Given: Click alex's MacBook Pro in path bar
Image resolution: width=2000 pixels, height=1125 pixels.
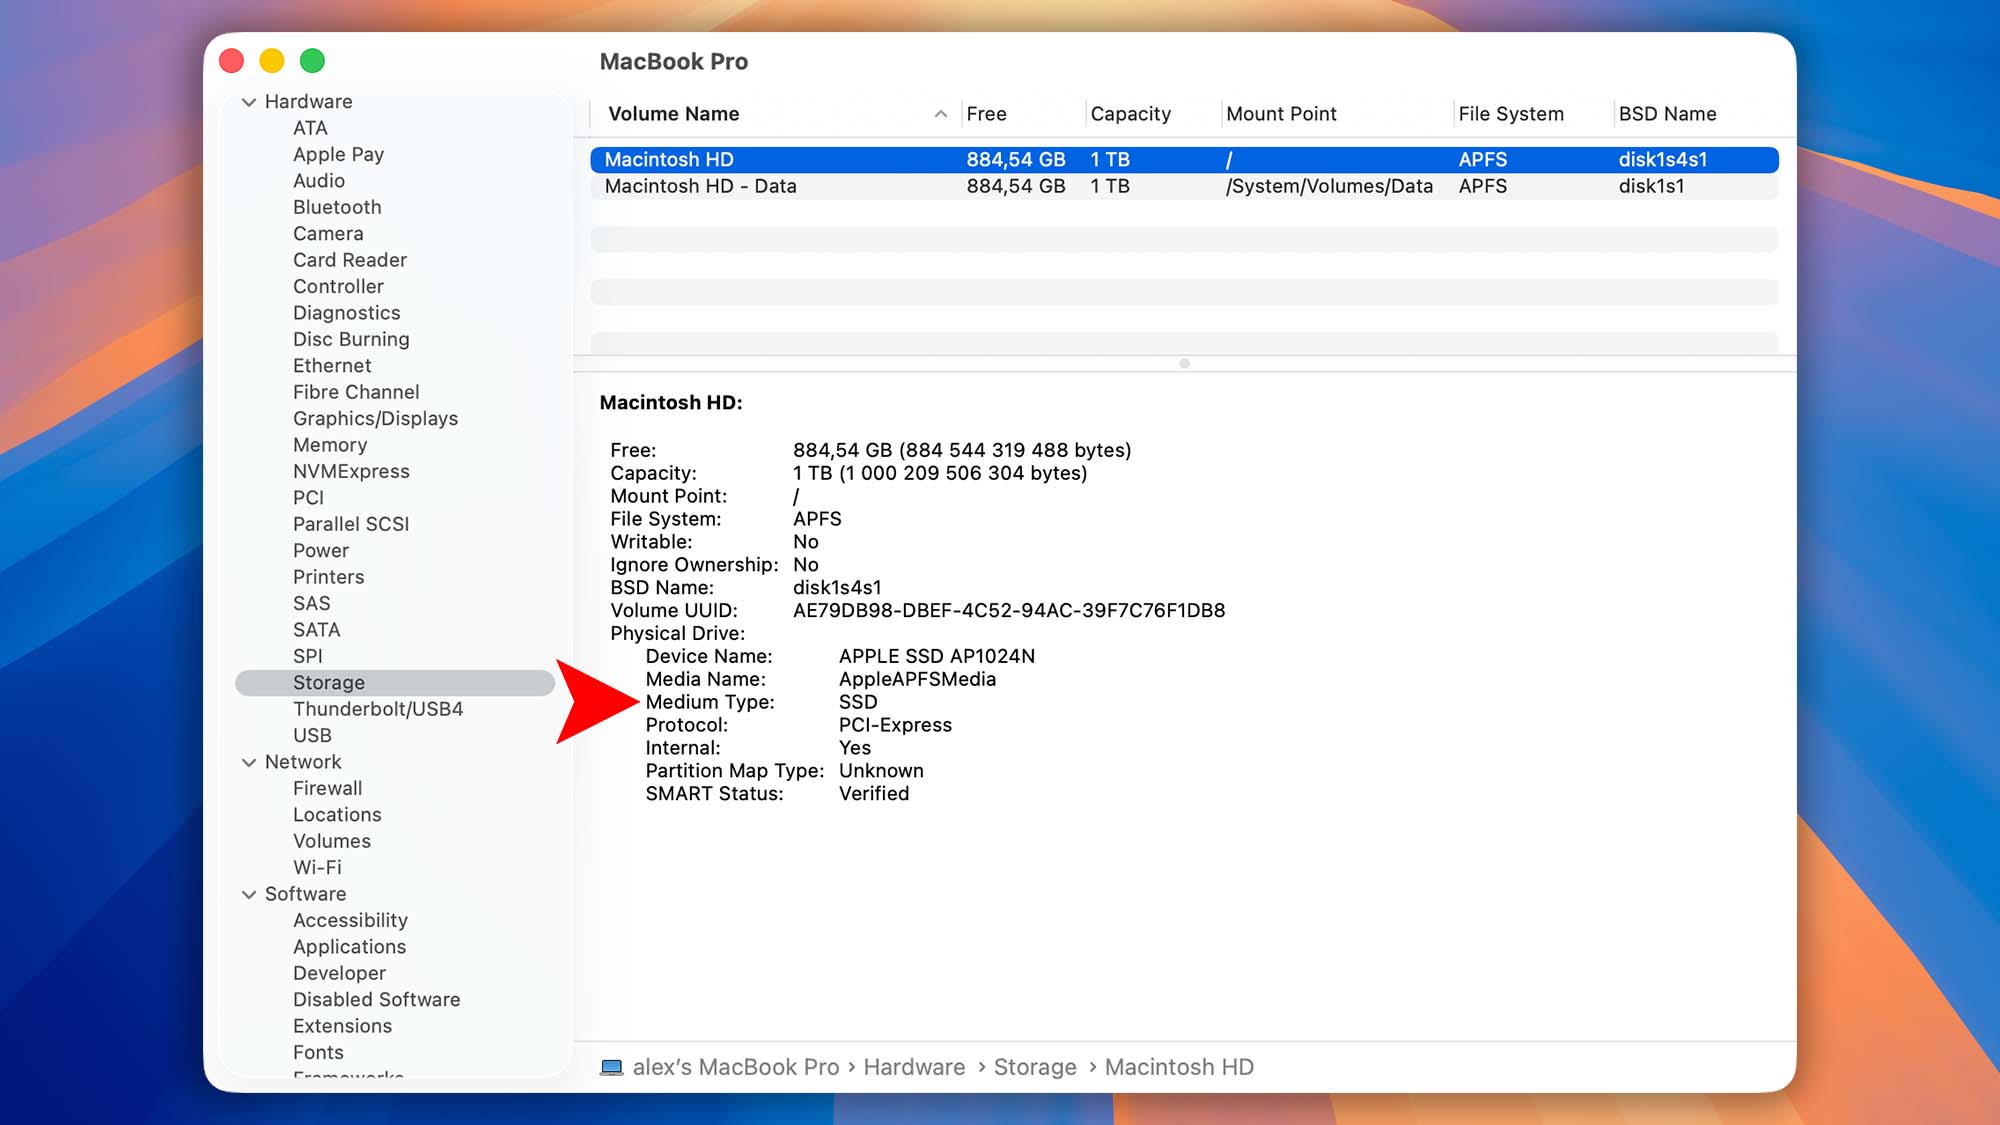Looking at the screenshot, I should 735,1067.
